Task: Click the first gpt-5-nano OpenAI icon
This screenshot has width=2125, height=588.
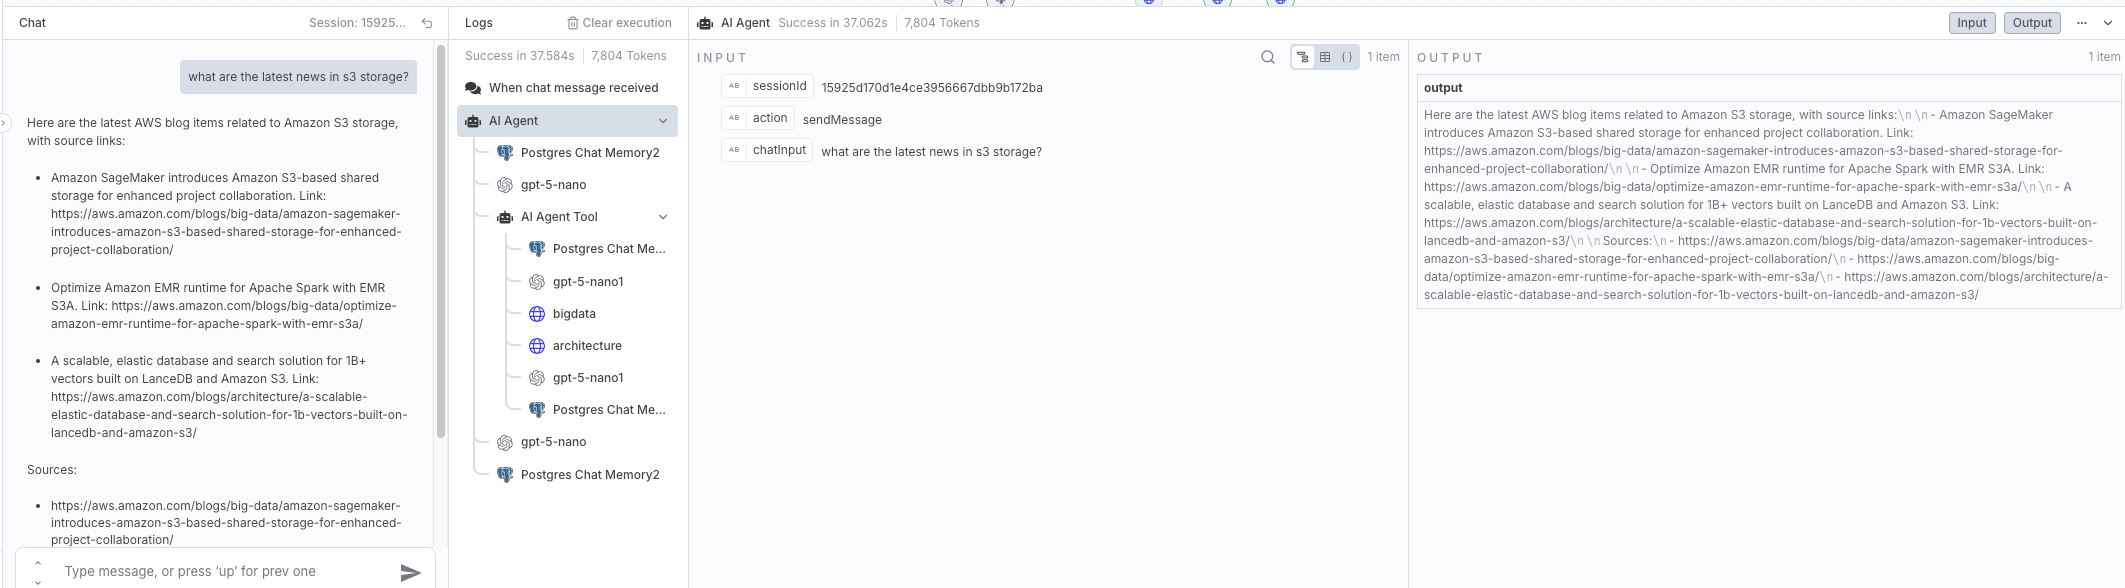Action: (505, 185)
